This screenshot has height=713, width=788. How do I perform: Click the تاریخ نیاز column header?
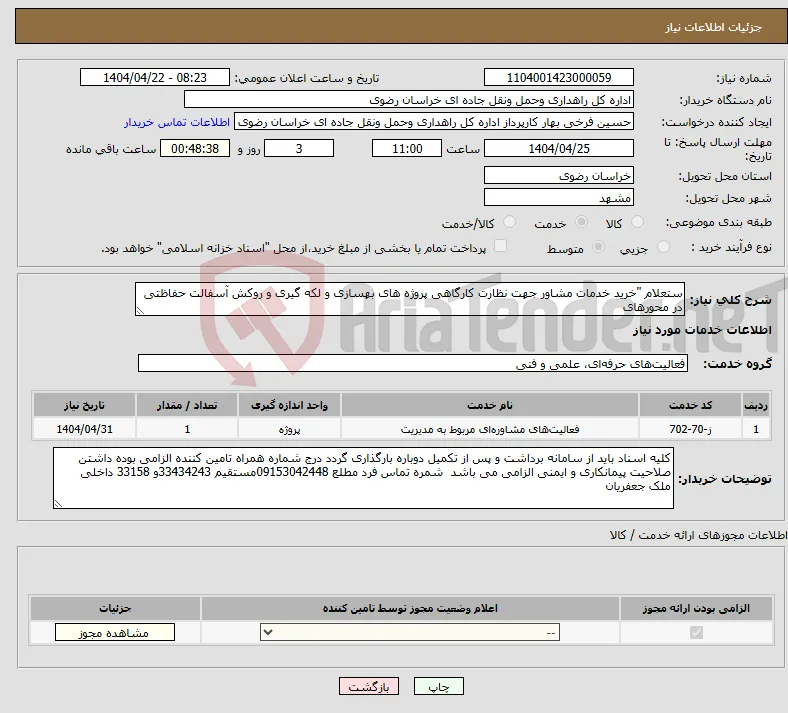[84, 405]
